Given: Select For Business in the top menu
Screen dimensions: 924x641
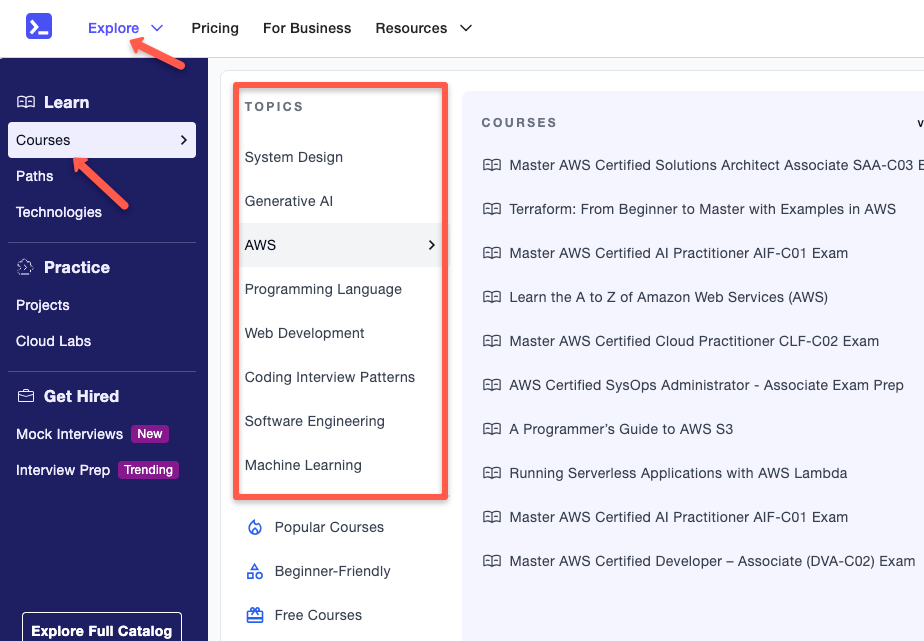Looking at the screenshot, I should pyautogui.click(x=306, y=28).
